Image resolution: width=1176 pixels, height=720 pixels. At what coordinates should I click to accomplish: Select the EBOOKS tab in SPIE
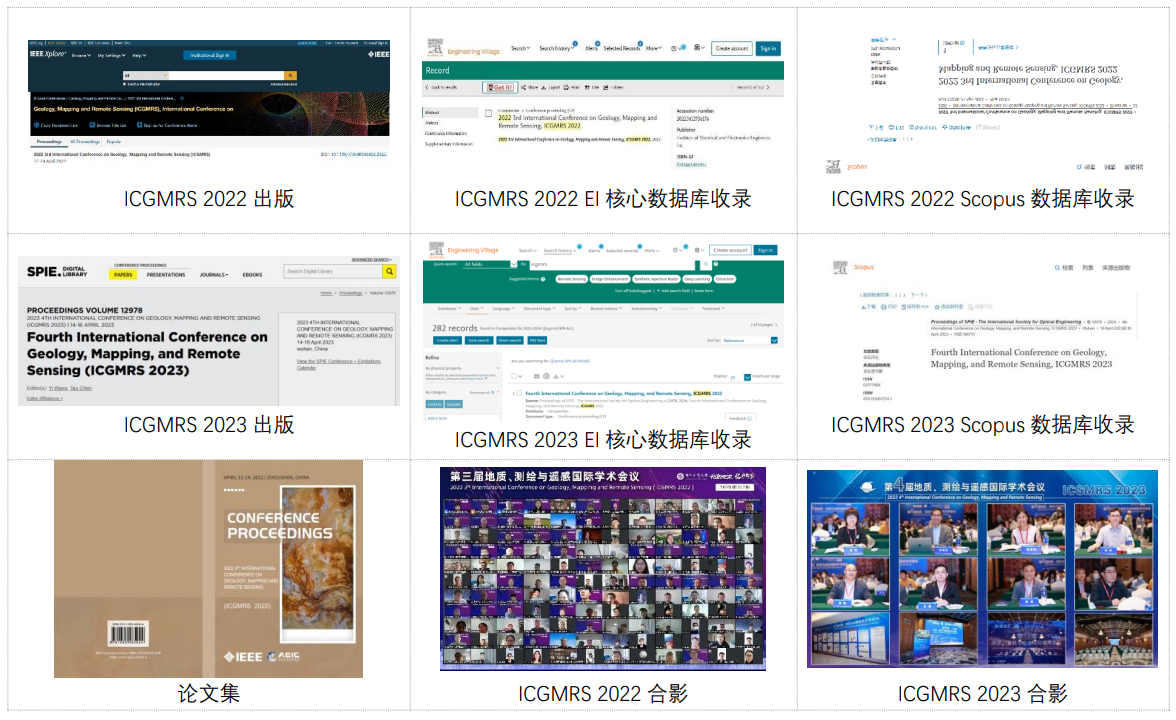(253, 274)
